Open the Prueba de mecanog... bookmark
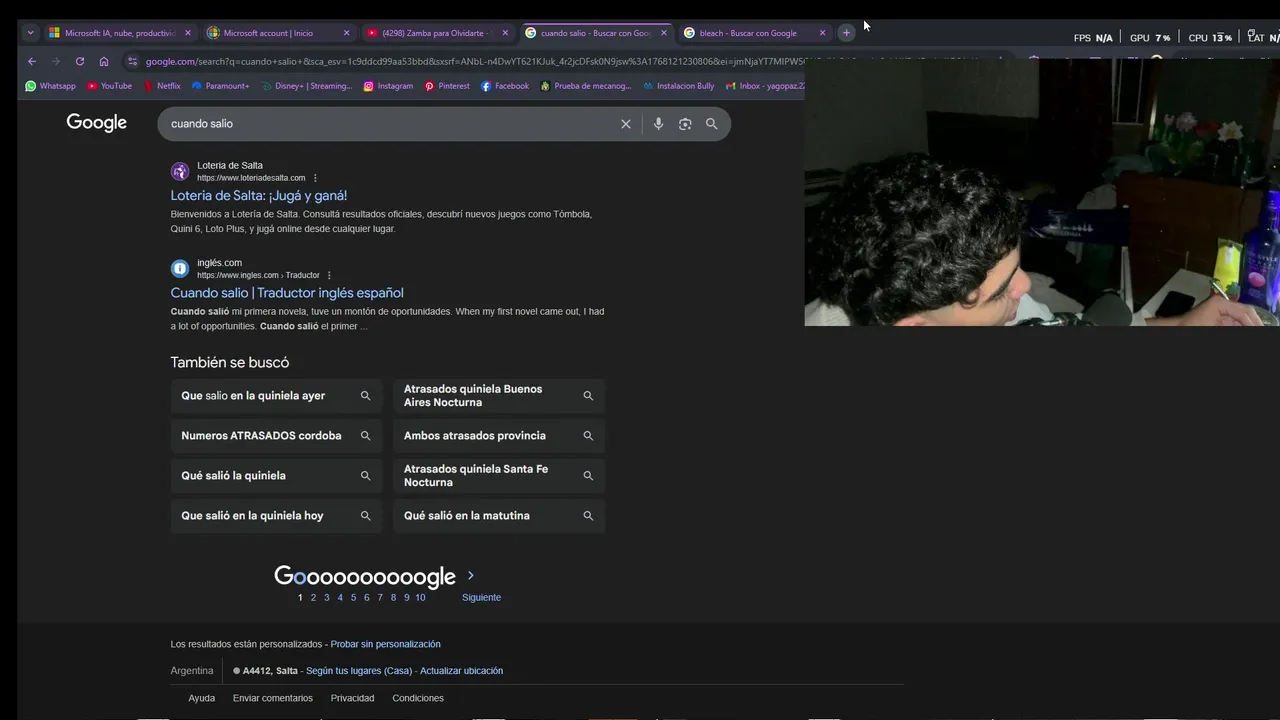1280x720 pixels. click(x=586, y=86)
